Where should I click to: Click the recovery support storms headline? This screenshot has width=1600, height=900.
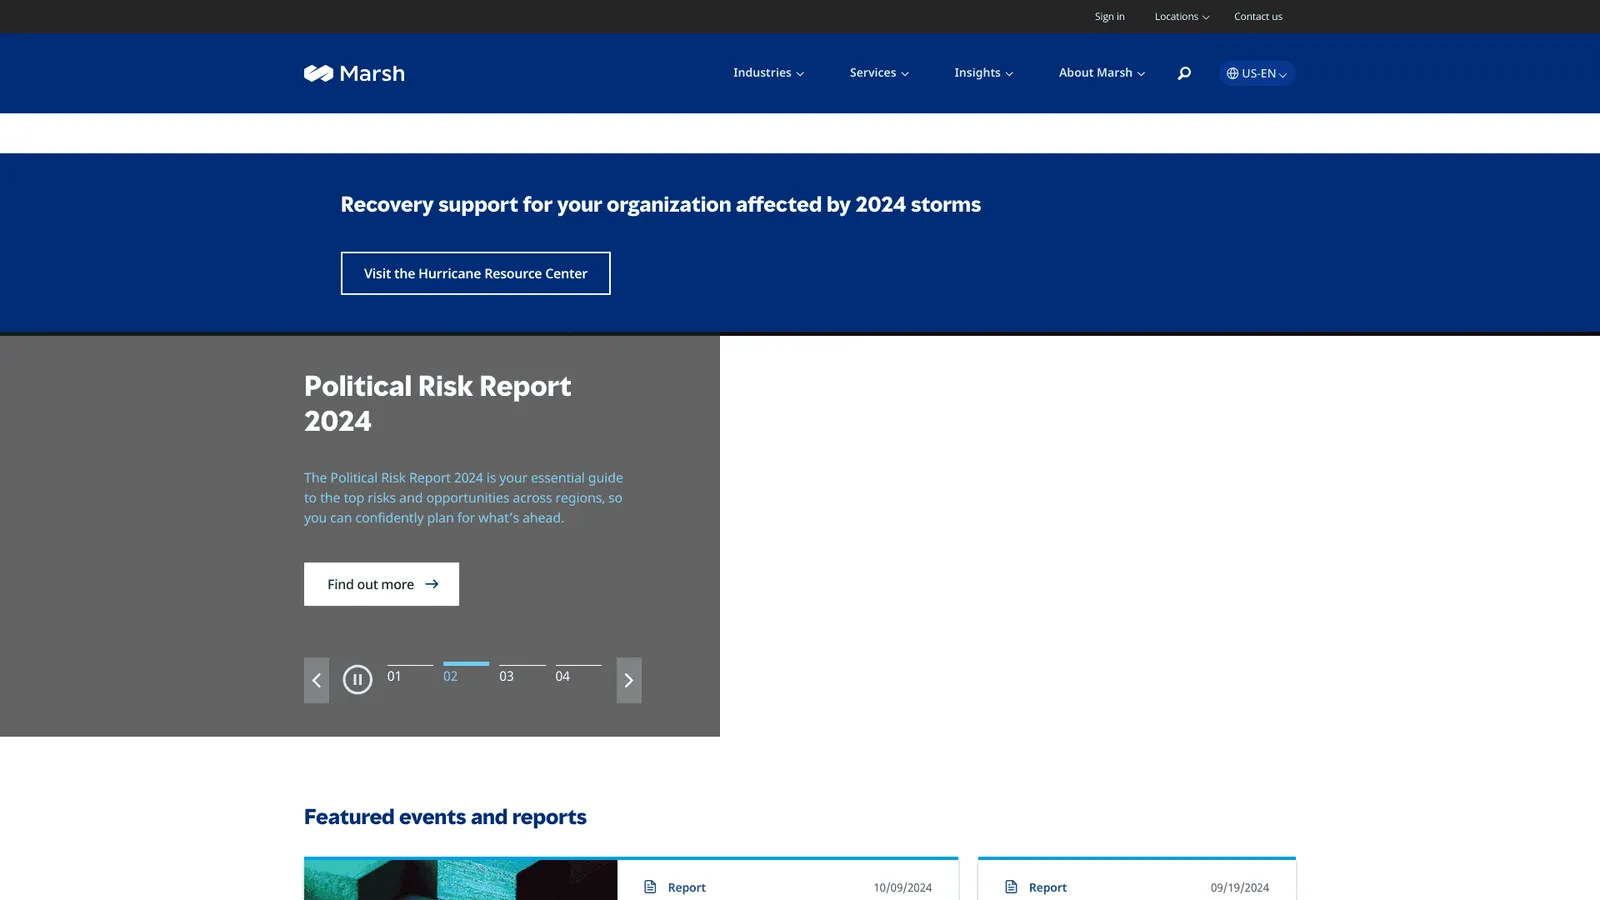click(661, 205)
